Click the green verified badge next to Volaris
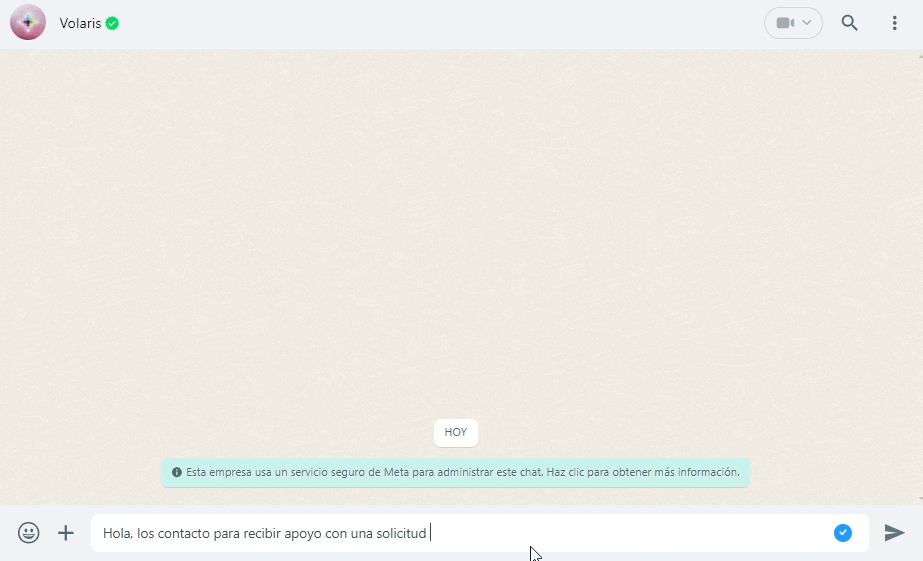This screenshot has width=923, height=561. coord(112,24)
